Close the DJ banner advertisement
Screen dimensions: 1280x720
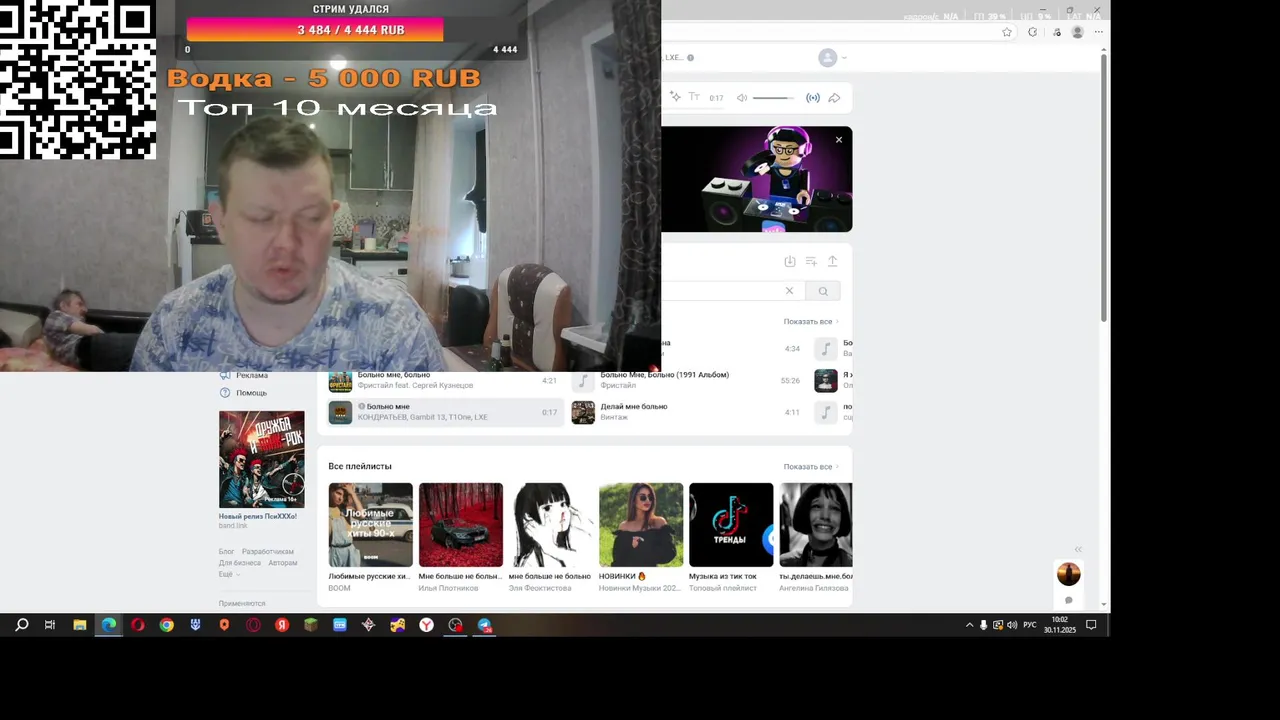[x=839, y=140]
